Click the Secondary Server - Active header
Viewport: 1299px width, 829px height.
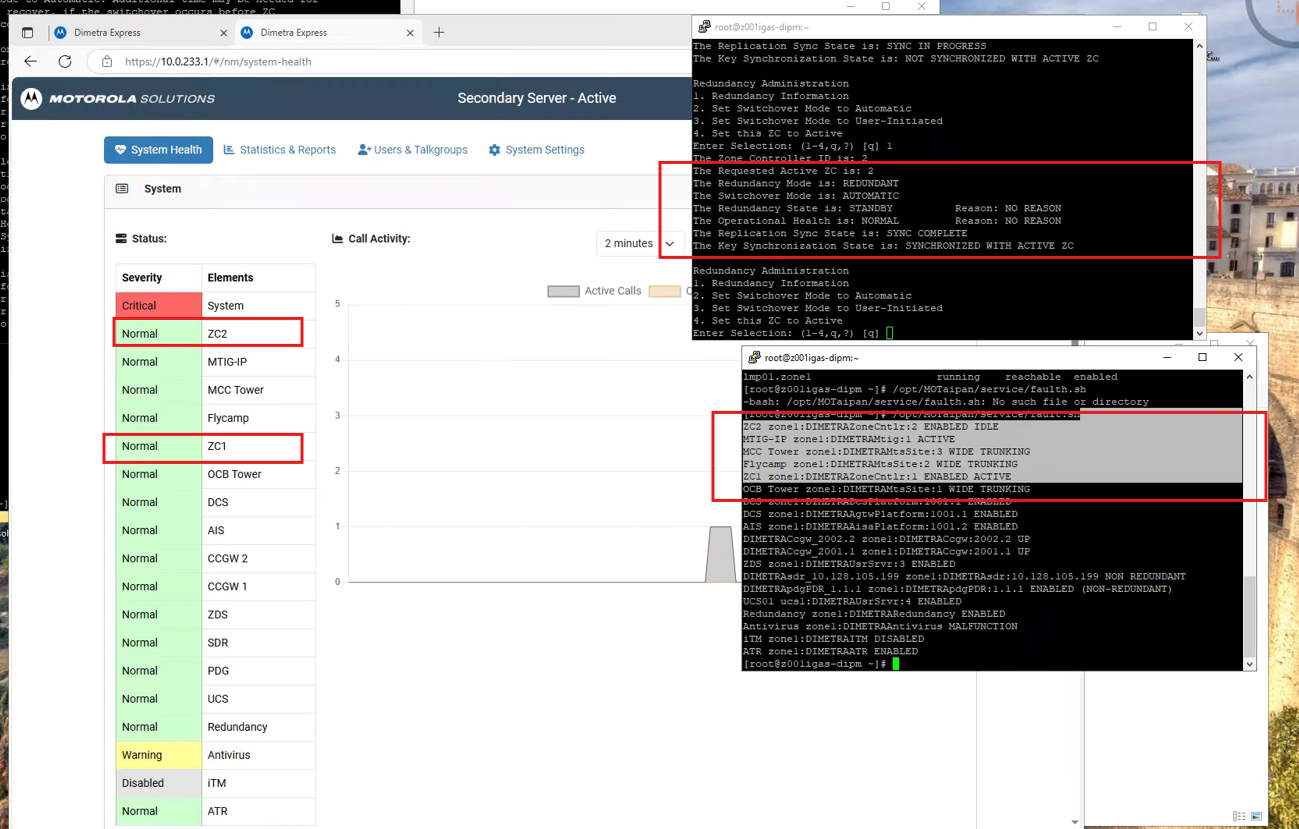[x=537, y=98]
